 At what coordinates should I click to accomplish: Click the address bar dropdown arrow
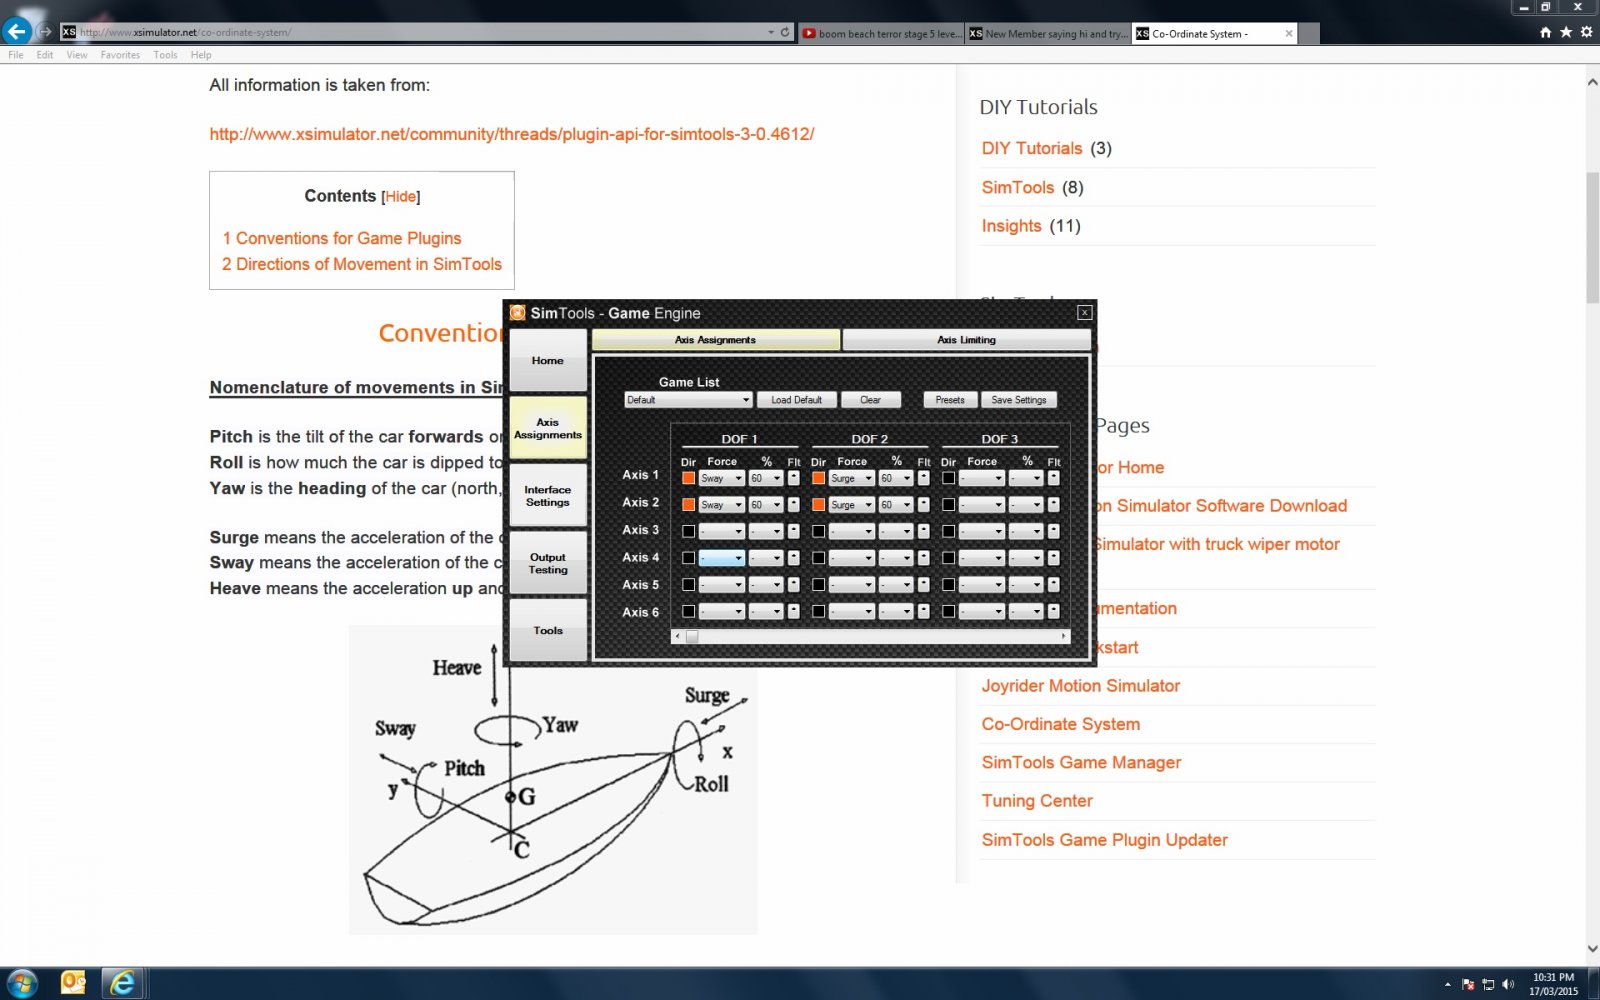[x=771, y=32]
